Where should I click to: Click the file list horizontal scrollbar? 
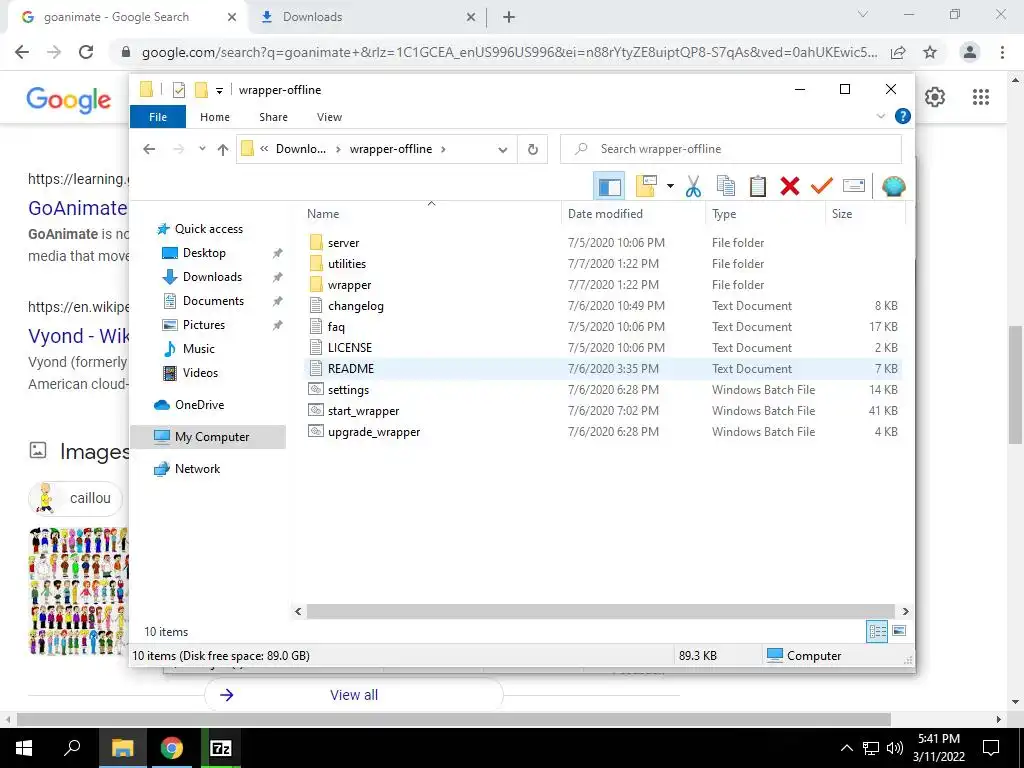click(x=600, y=611)
